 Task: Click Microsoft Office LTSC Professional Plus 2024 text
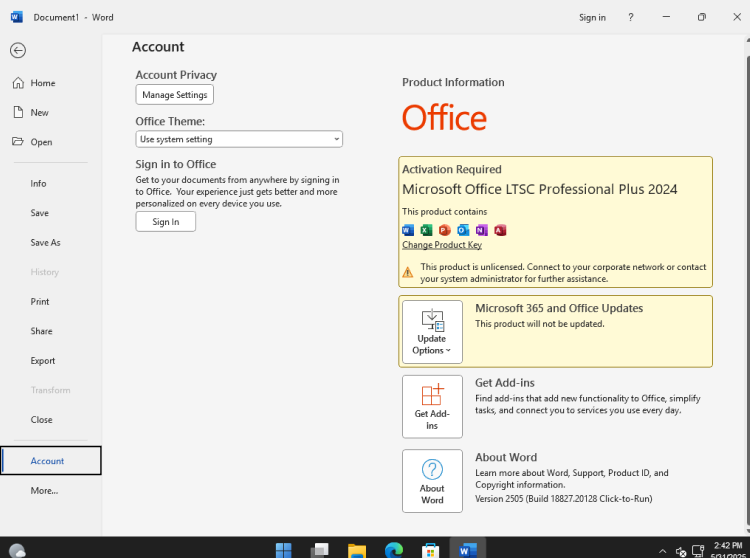(x=540, y=189)
